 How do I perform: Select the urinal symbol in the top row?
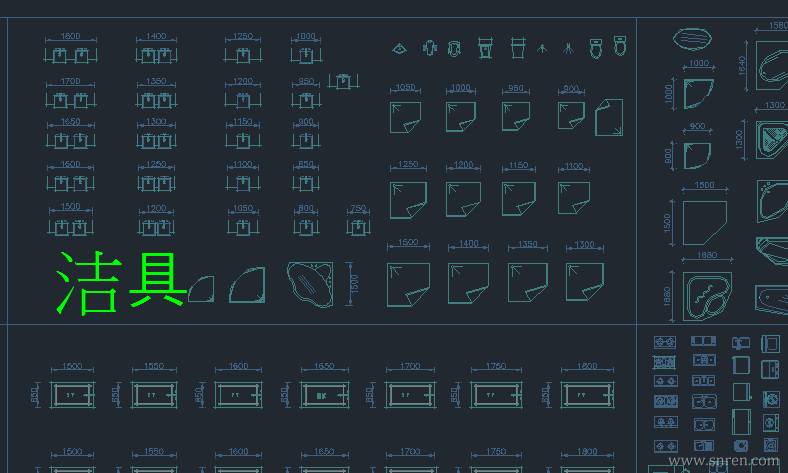430,48
